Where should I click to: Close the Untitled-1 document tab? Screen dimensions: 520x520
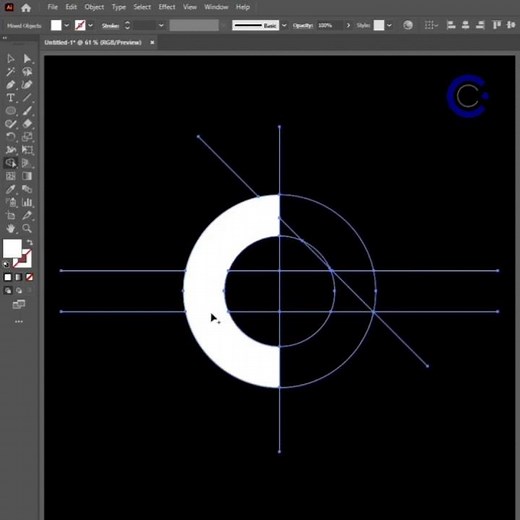click(x=152, y=42)
